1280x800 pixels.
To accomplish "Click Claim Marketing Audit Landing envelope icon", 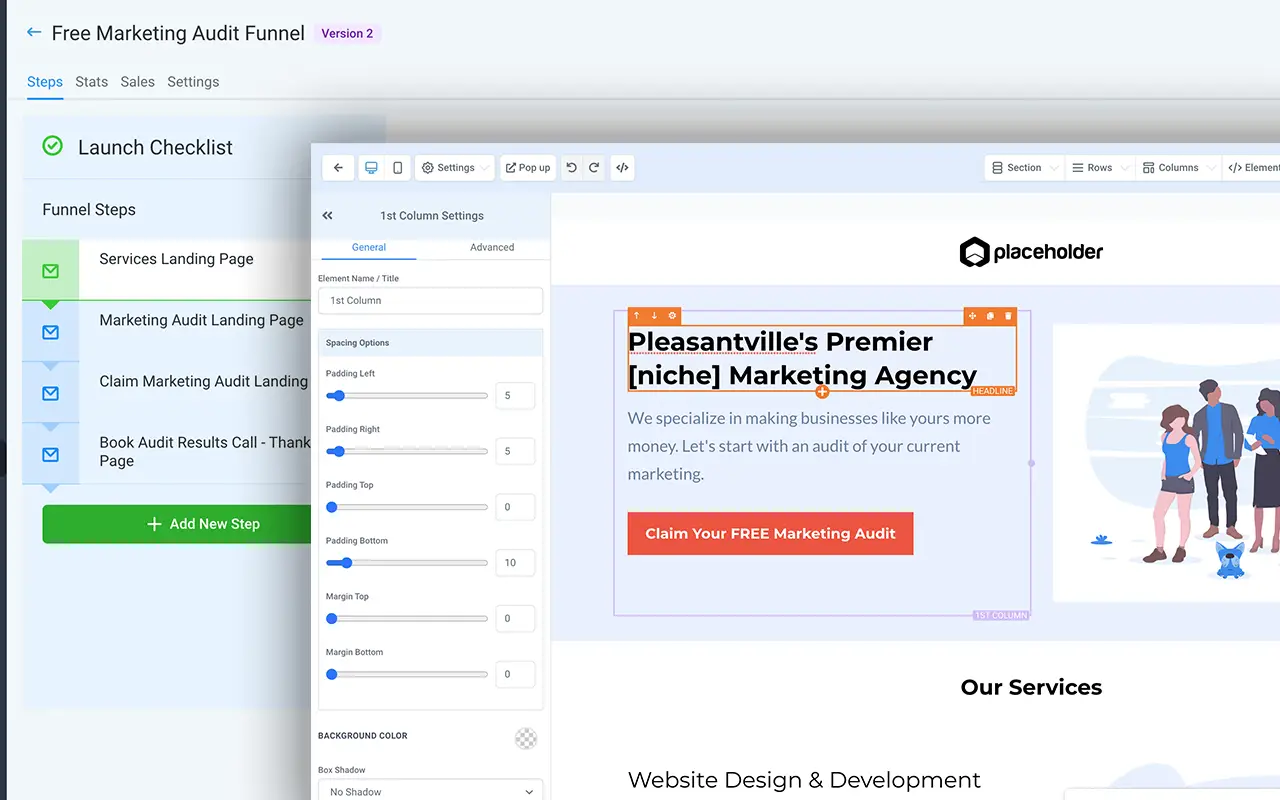I will point(50,393).
